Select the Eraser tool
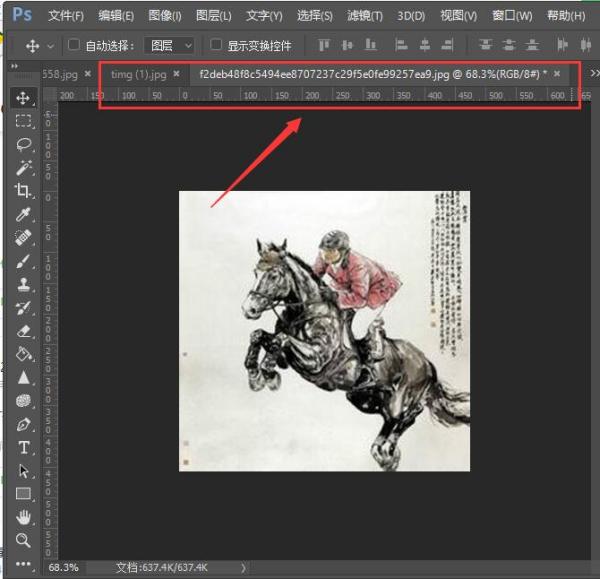The height and width of the screenshot is (579, 600). click(x=23, y=331)
